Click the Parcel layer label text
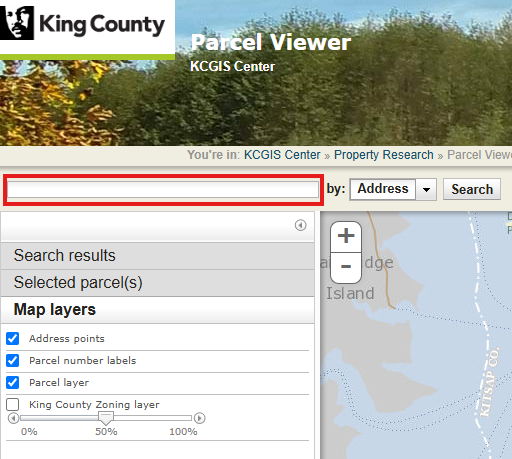 [x=59, y=383]
